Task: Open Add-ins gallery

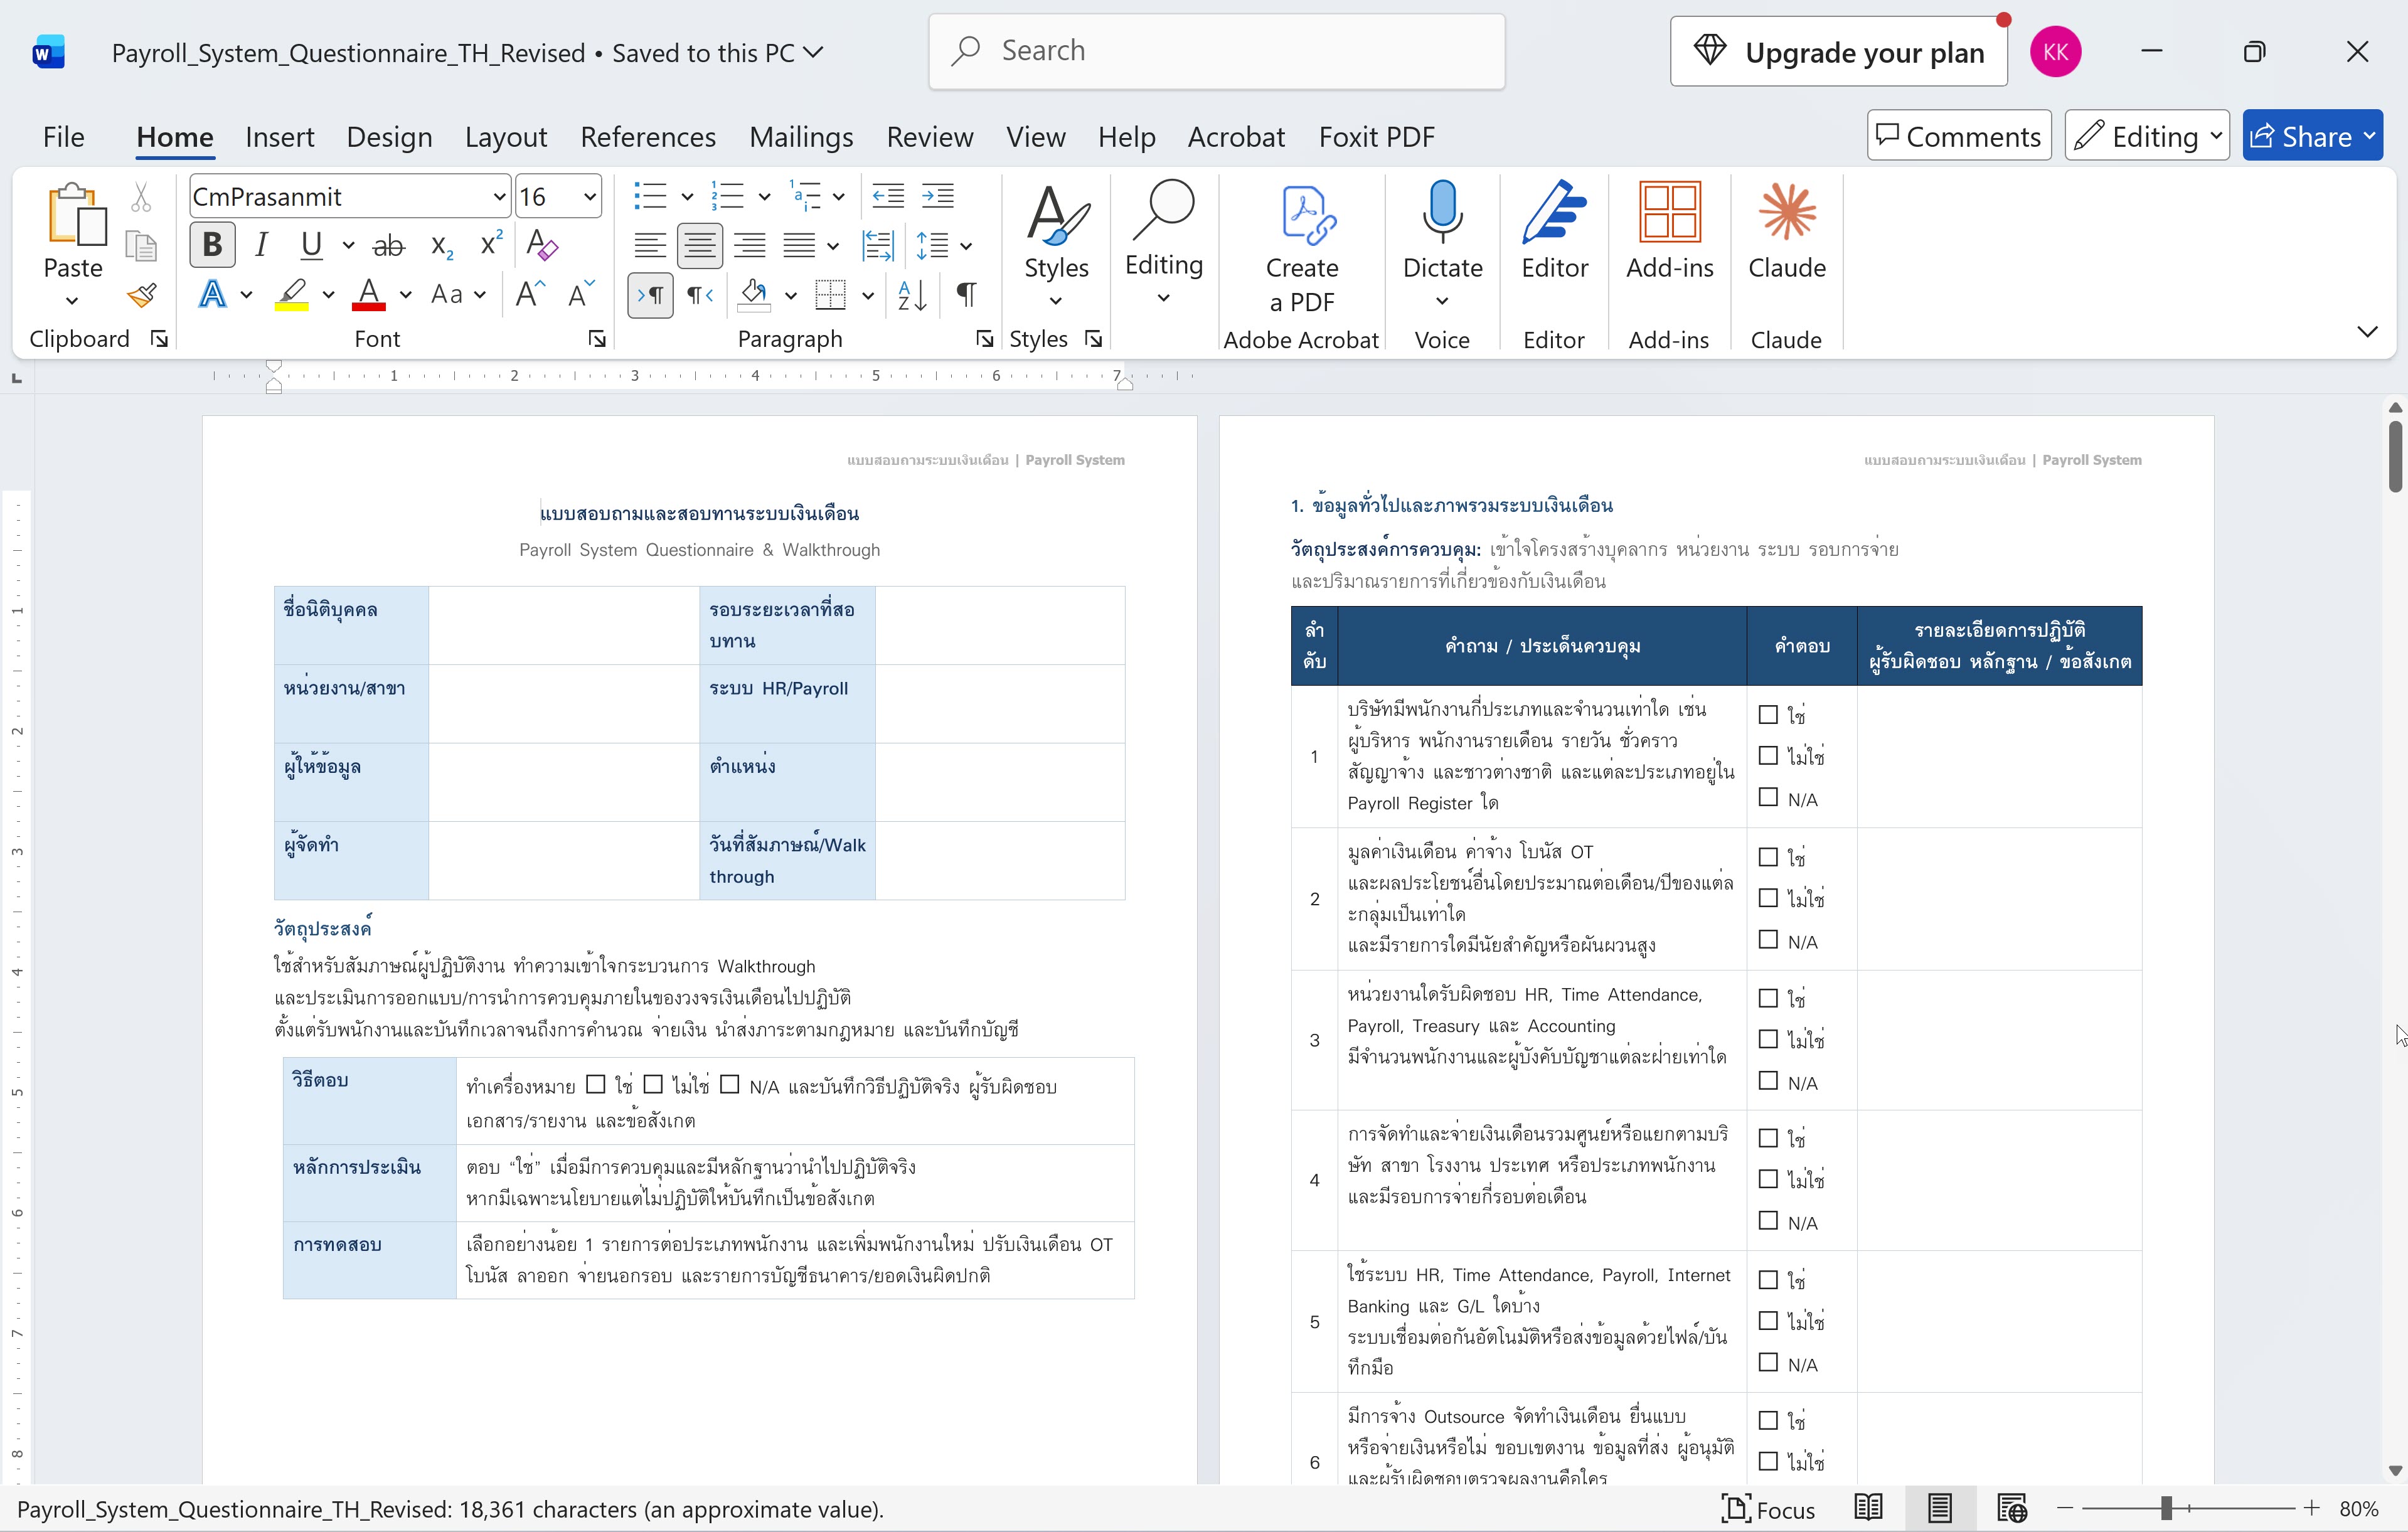Action: click(x=1669, y=232)
